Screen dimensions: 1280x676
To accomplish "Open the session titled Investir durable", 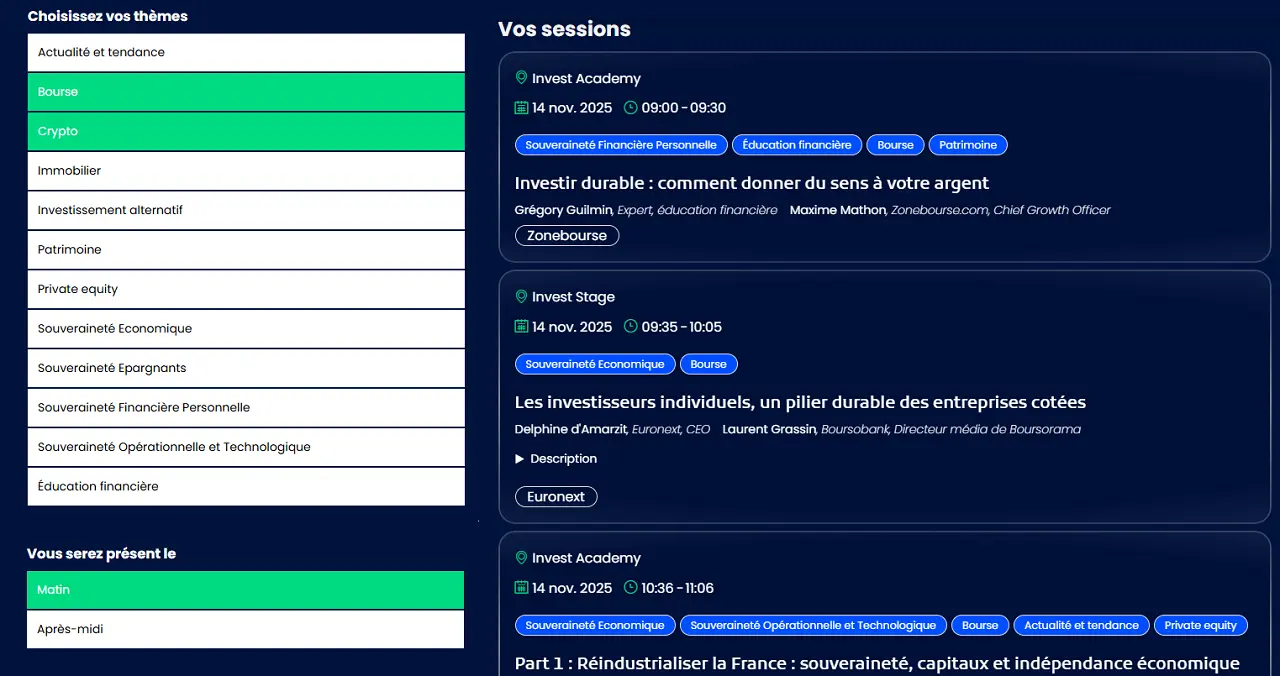I will pyautogui.click(x=751, y=183).
